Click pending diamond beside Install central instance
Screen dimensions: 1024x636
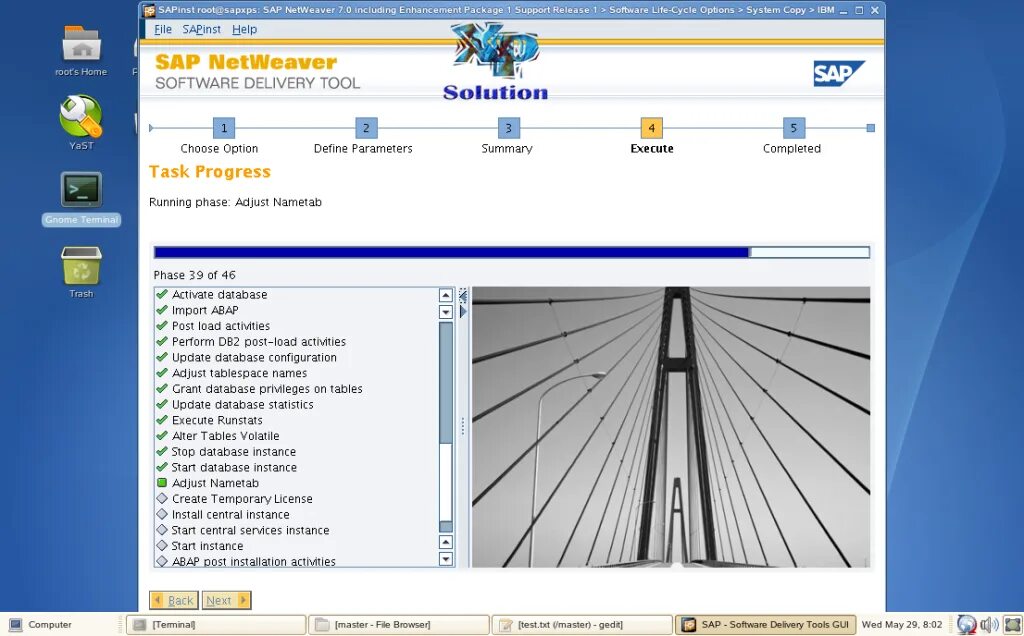[162, 514]
